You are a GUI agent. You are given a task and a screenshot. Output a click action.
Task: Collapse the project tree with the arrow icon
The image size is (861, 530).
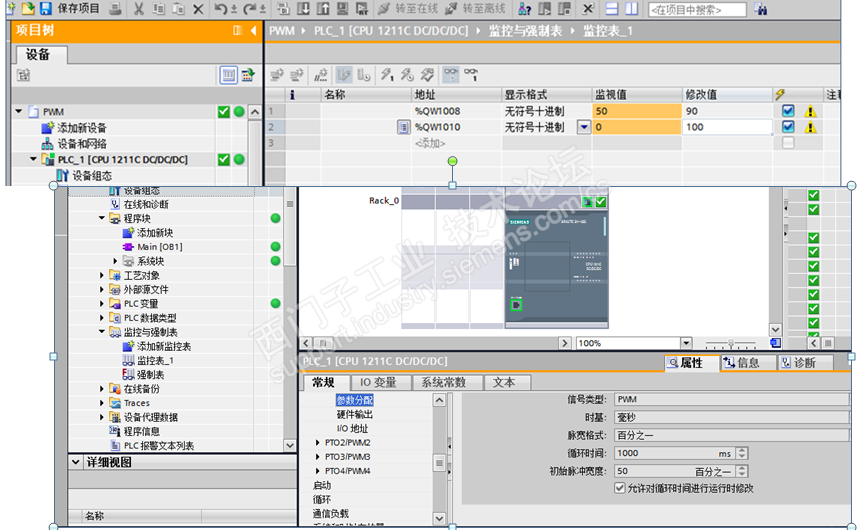pos(253,31)
